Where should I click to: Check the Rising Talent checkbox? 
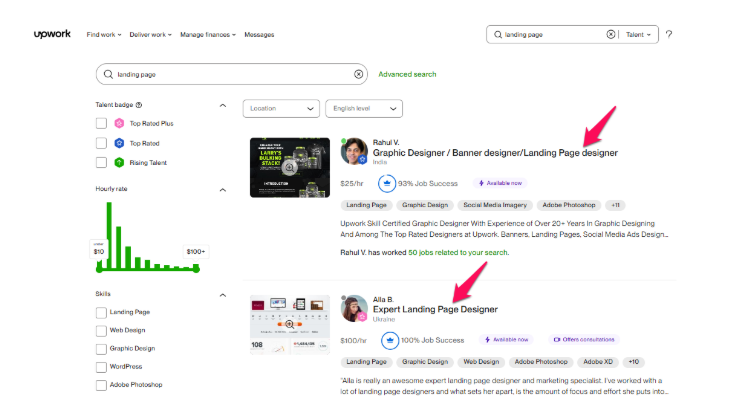[x=101, y=162]
